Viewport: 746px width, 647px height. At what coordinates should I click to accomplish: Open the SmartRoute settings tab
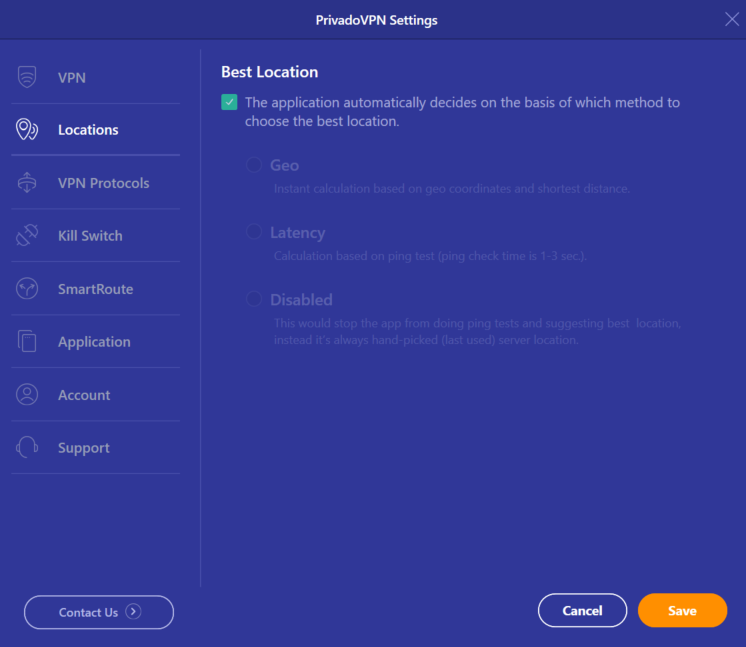click(95, 289)
